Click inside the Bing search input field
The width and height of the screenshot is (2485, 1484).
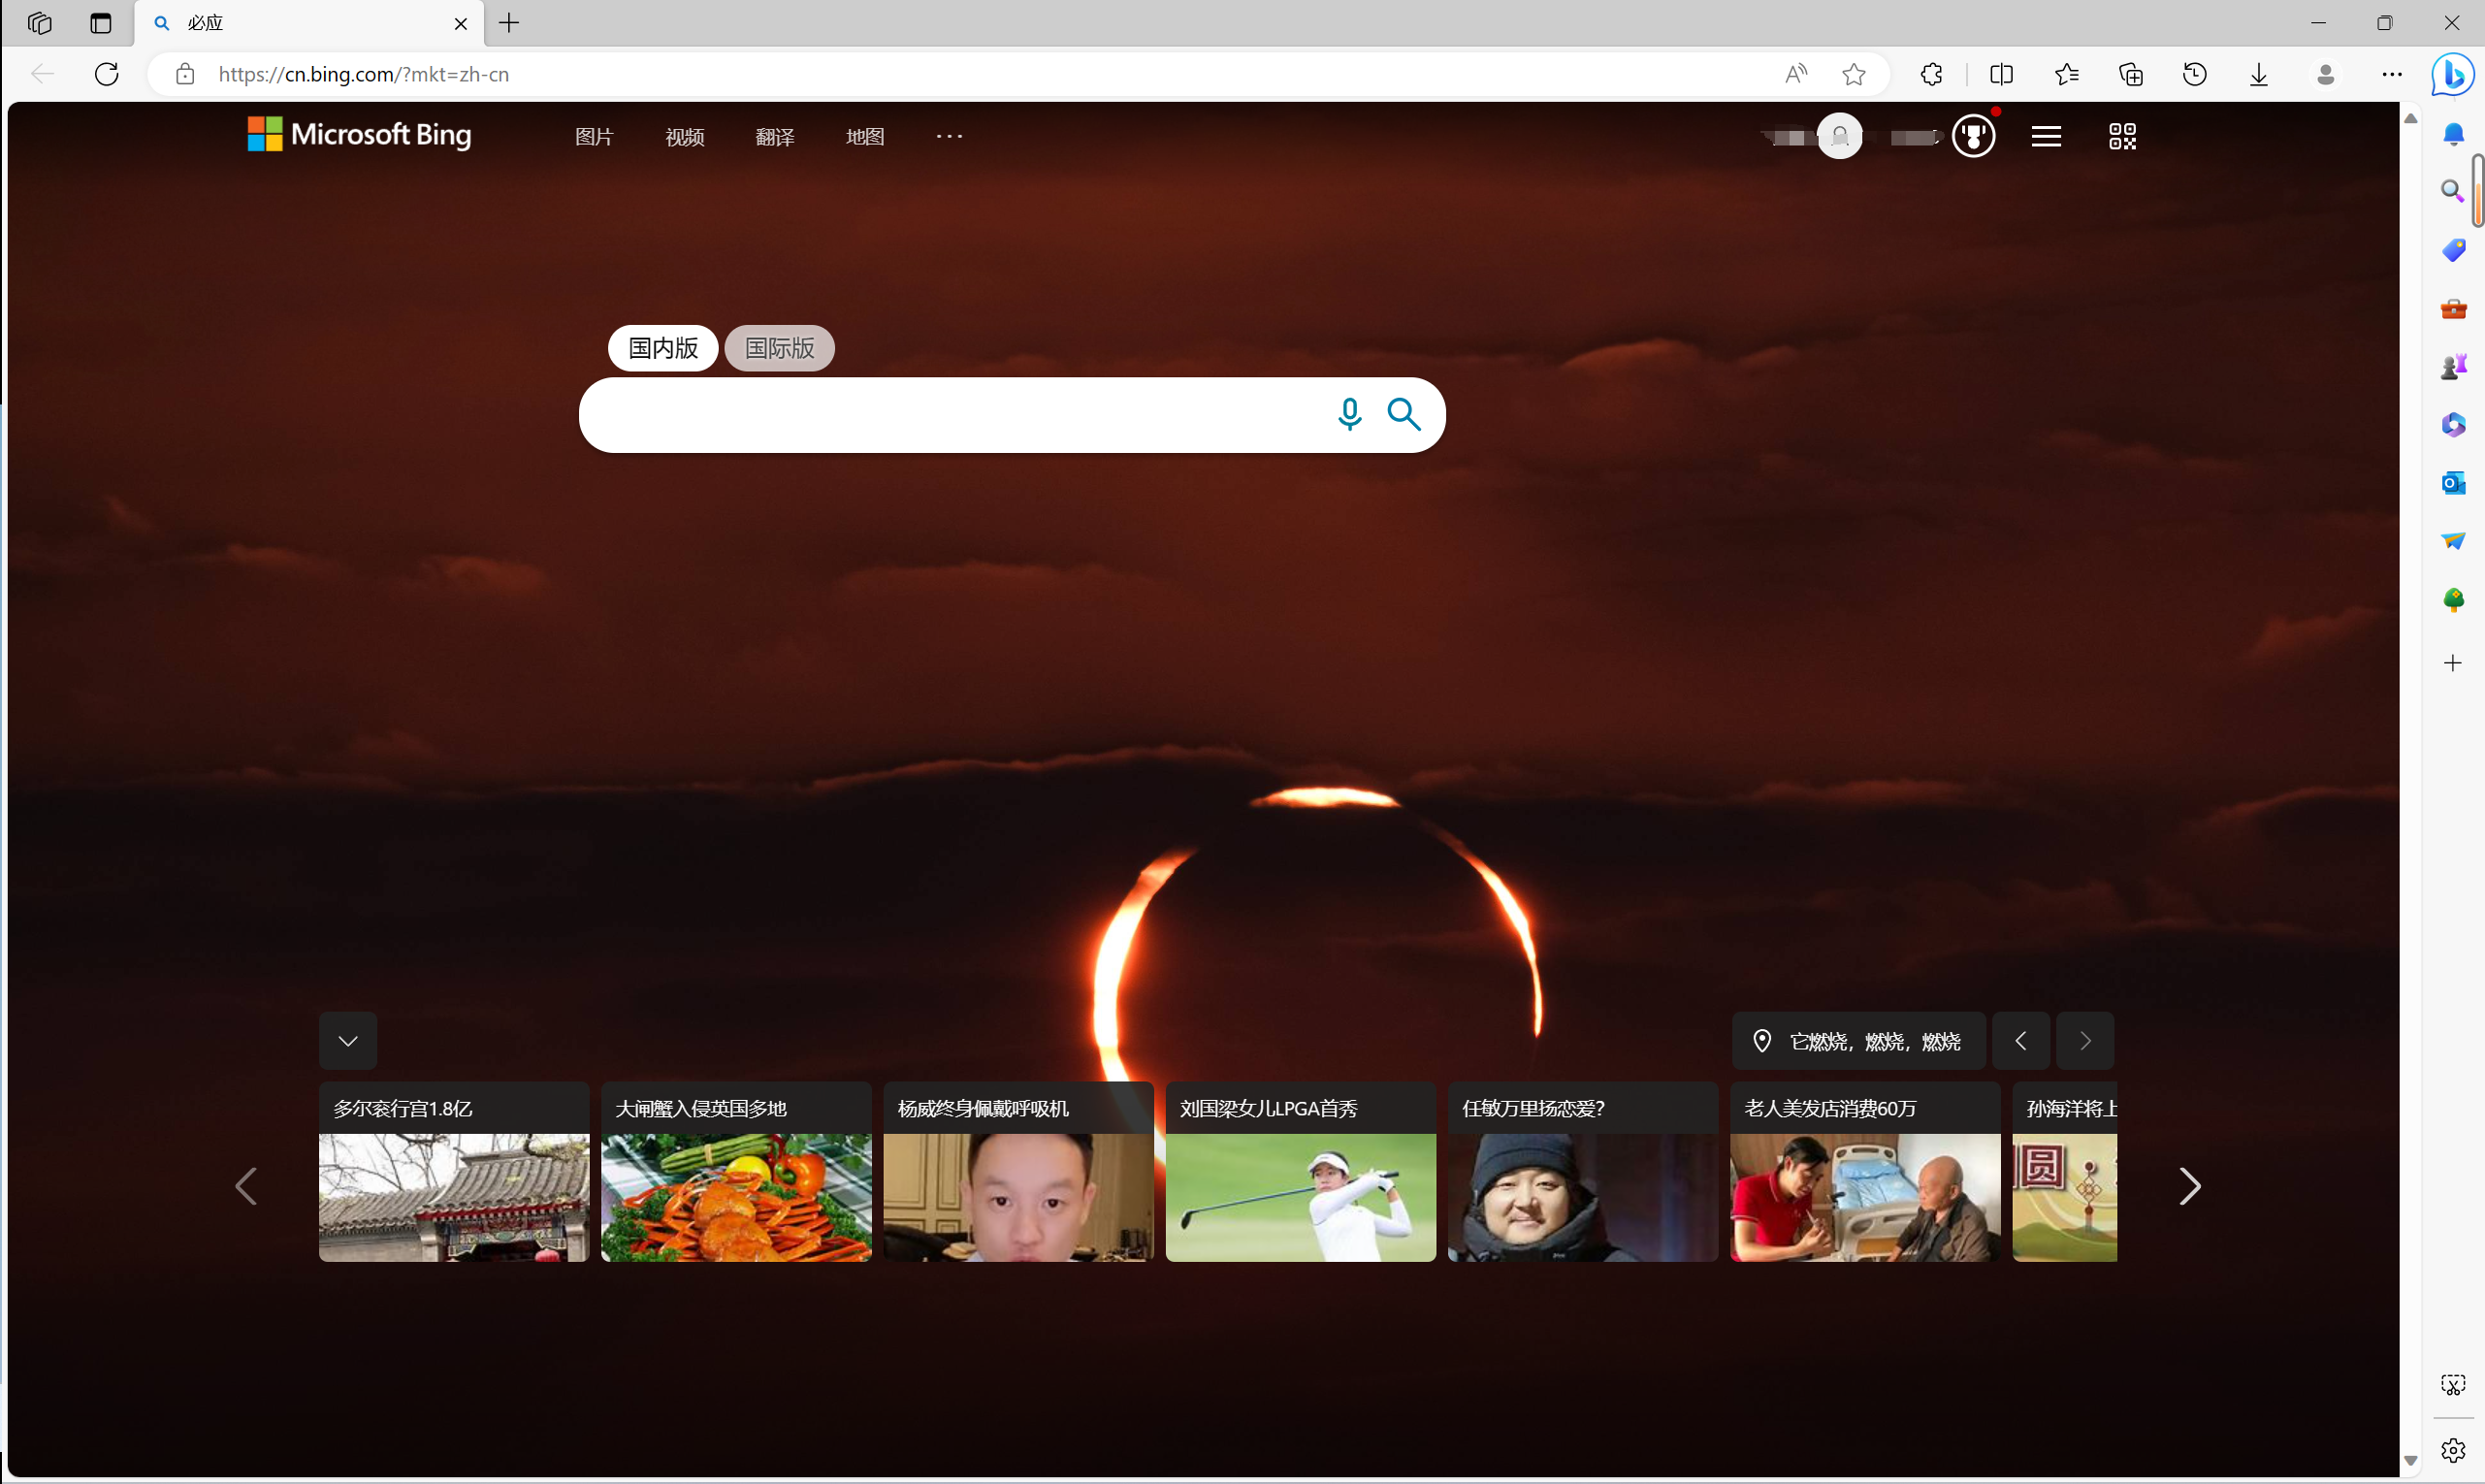pyautogui.click(x=950, y=415)
